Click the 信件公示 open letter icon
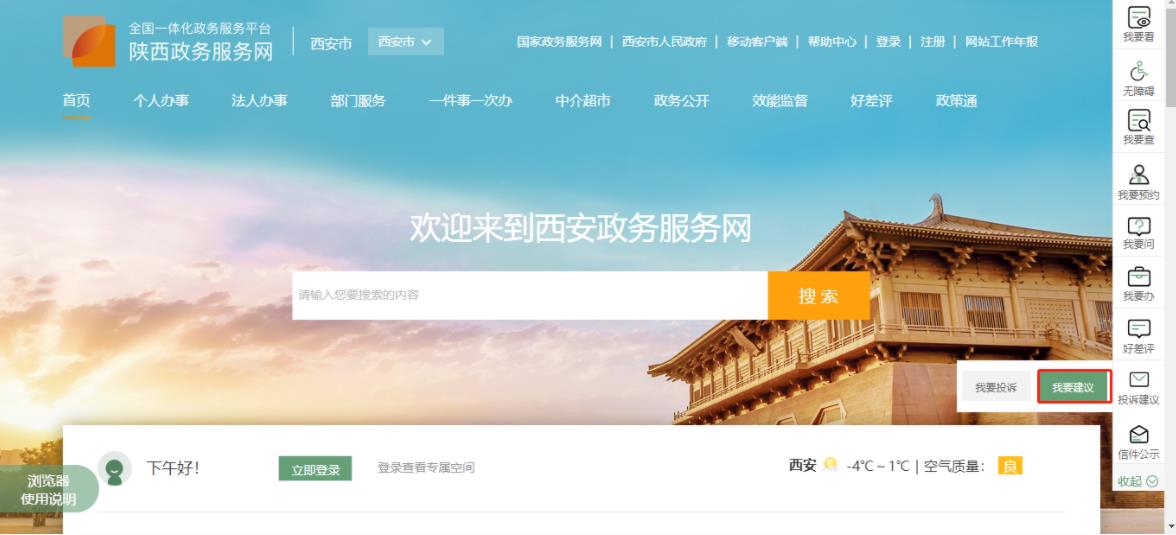The width and height of the screenshot is (1176, 535). click(1138, 434)
